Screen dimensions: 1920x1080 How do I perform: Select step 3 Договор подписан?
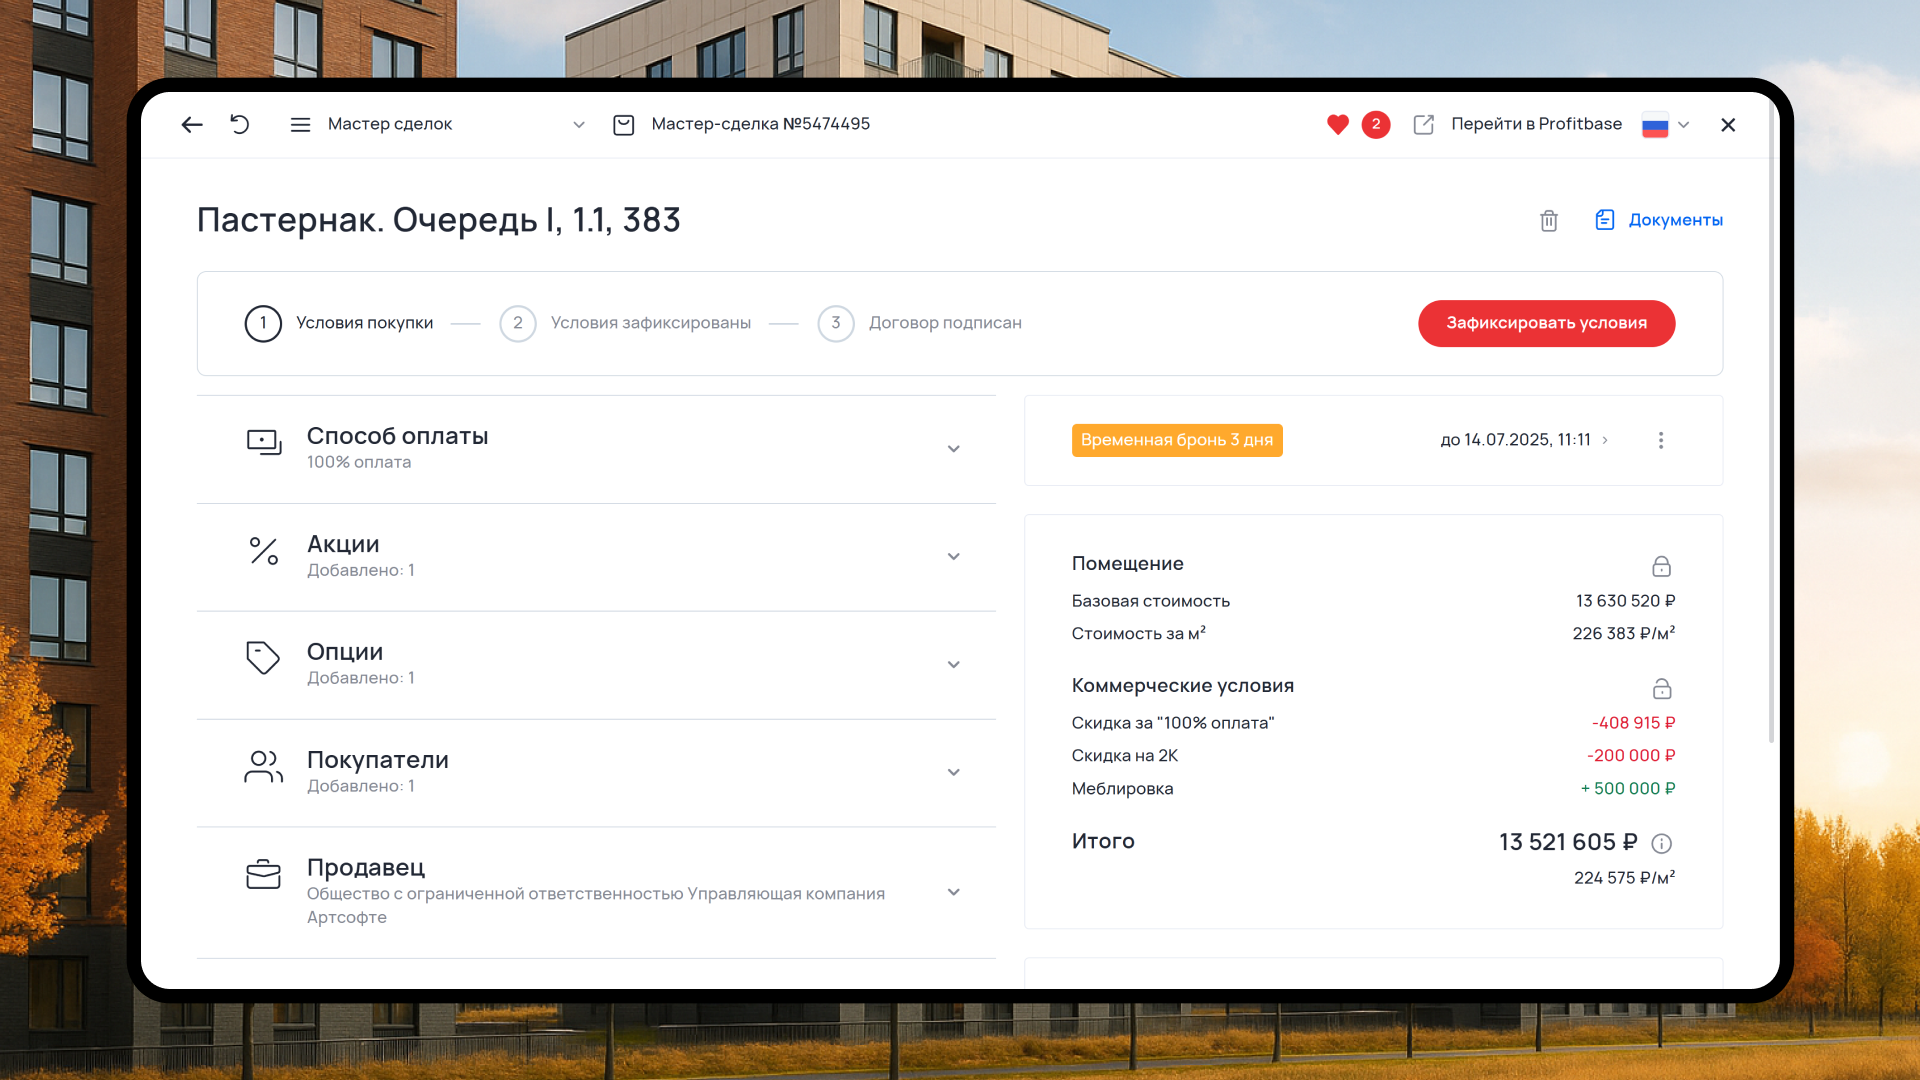[920, 323]
